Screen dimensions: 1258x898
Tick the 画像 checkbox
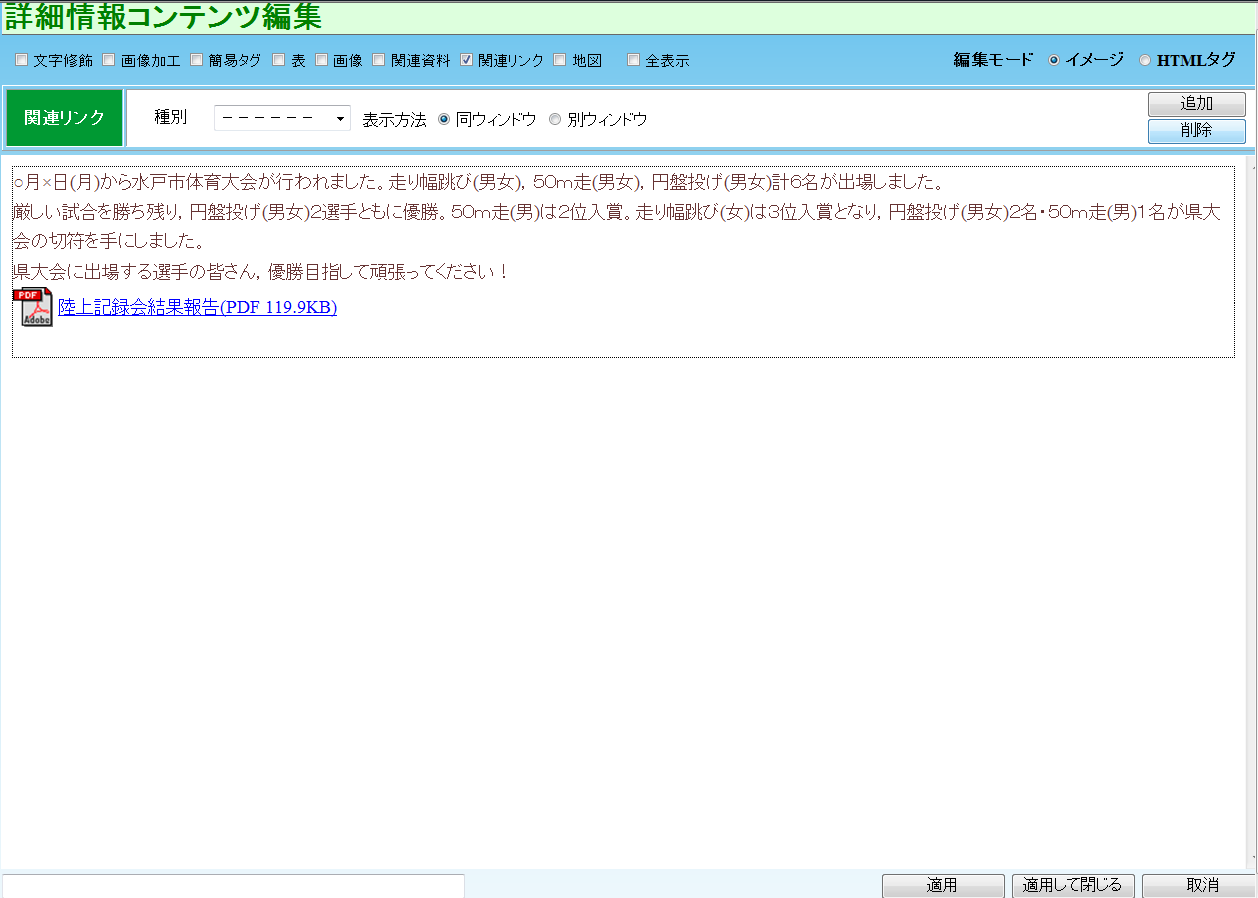(x=322, y=60)
